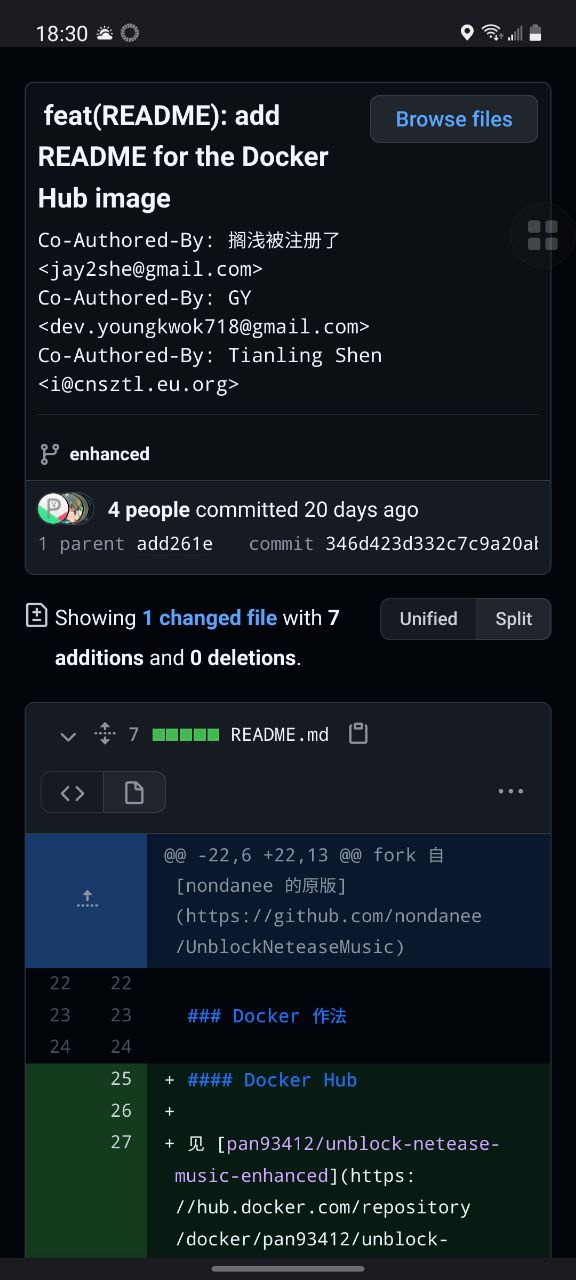Show source diff with code icon
The height and width of the screenshot is (1280, 576).
72,793
